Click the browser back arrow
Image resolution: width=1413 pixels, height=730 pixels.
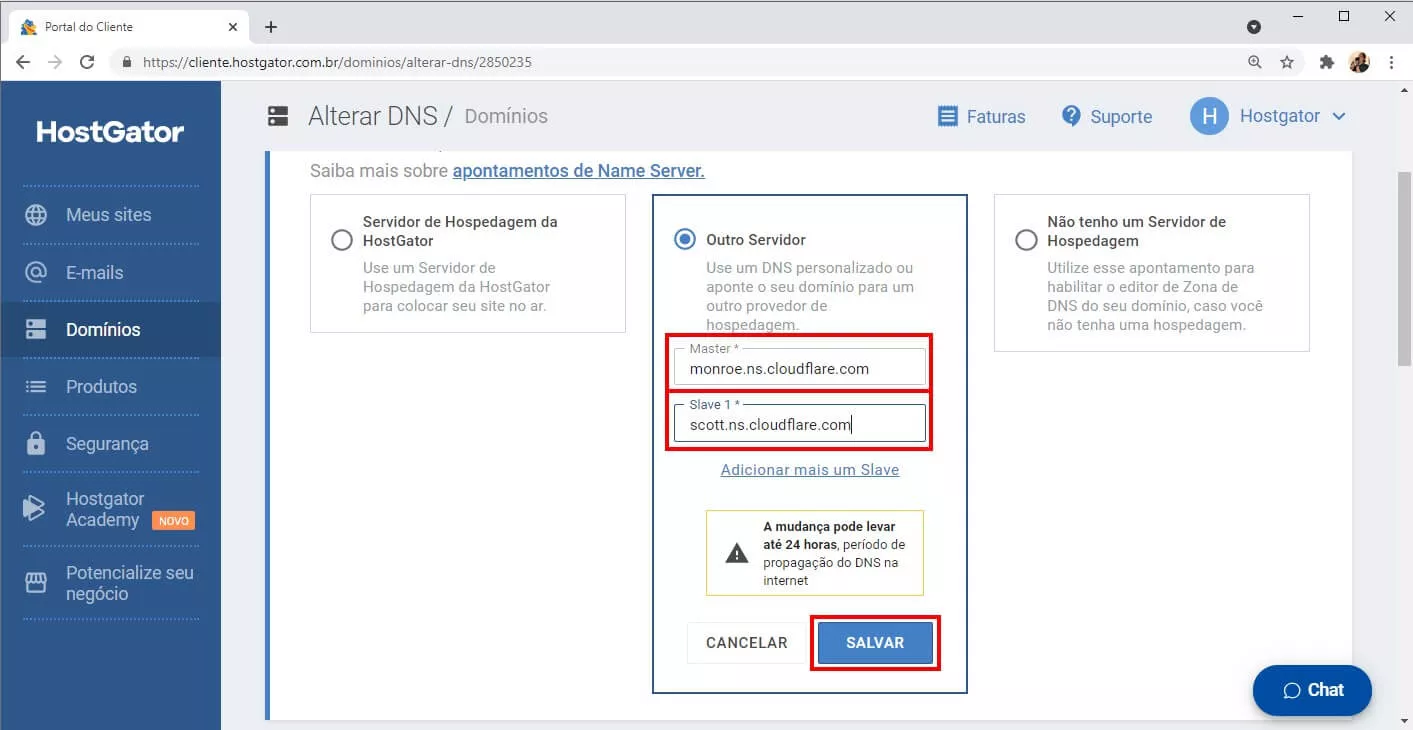[23, 62]
